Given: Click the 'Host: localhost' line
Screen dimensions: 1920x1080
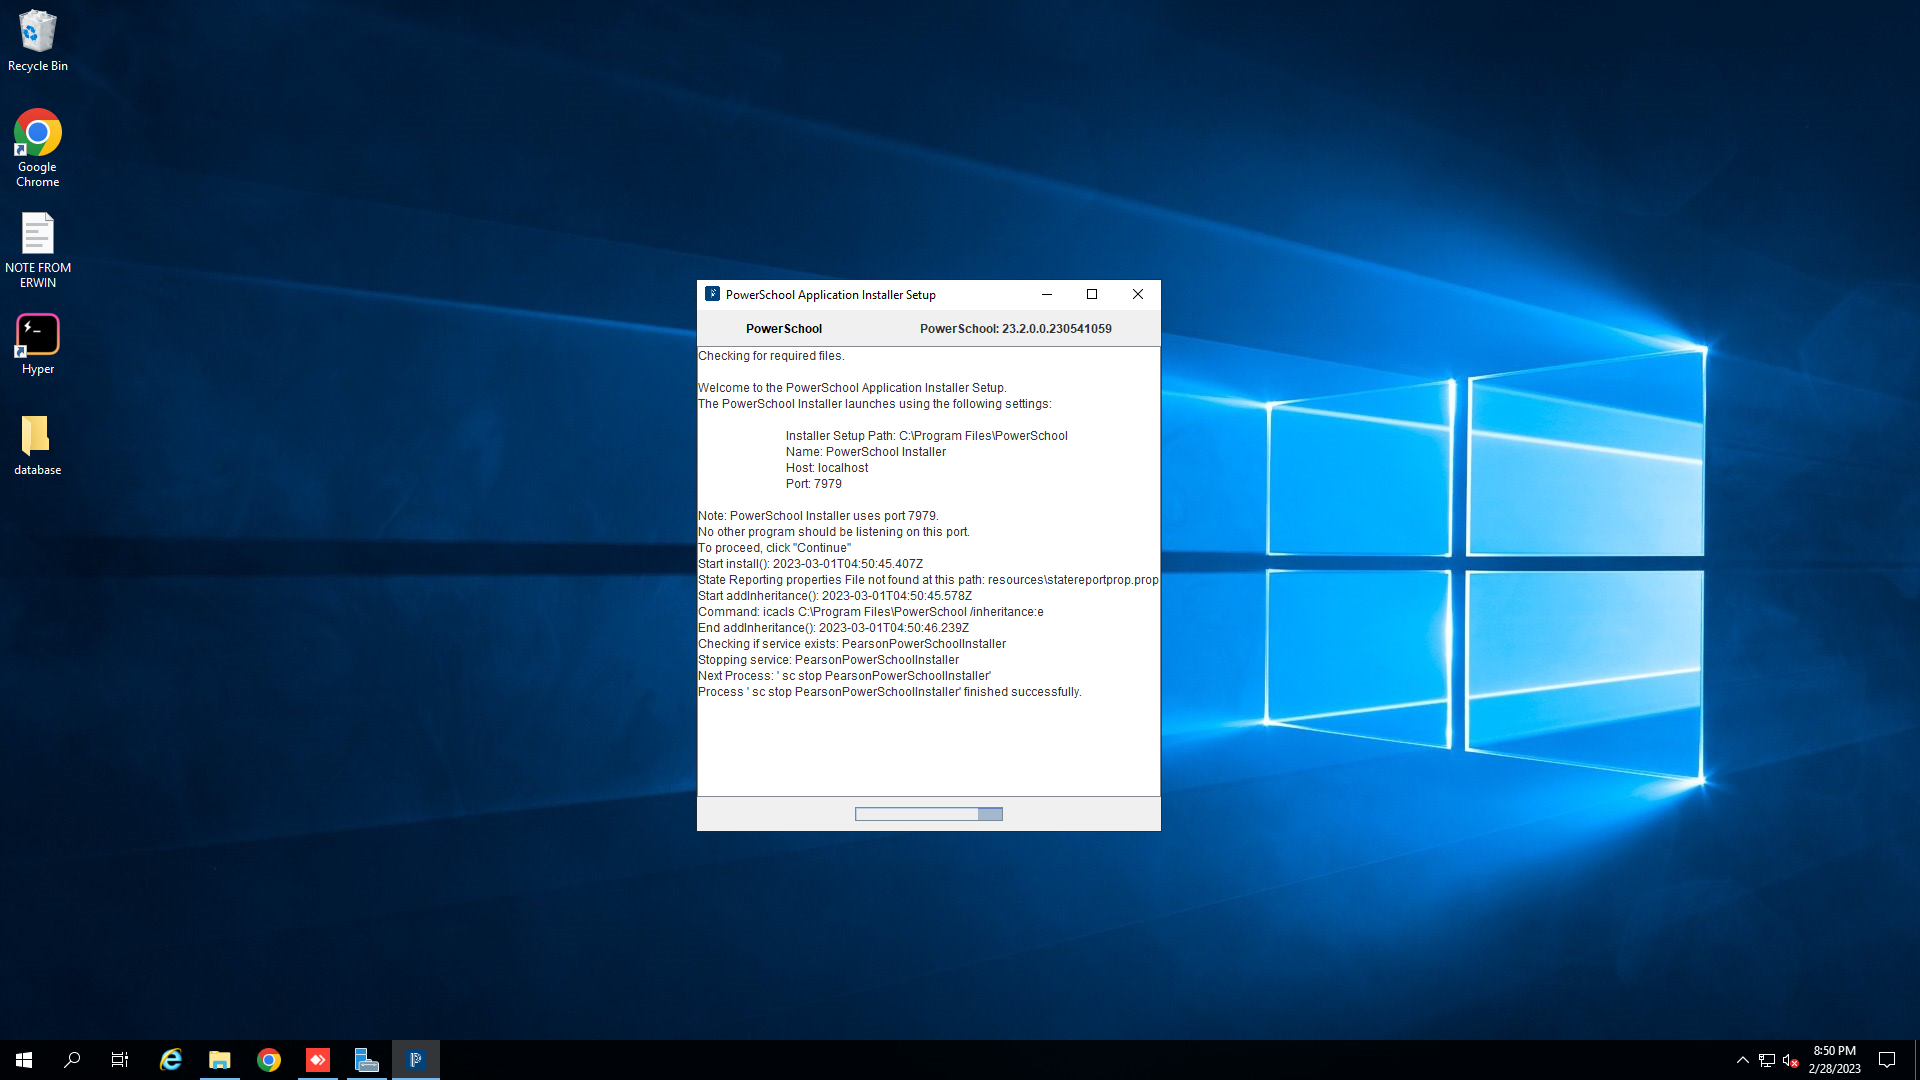Looking at the screenshot, I should (x=827, y=468).
